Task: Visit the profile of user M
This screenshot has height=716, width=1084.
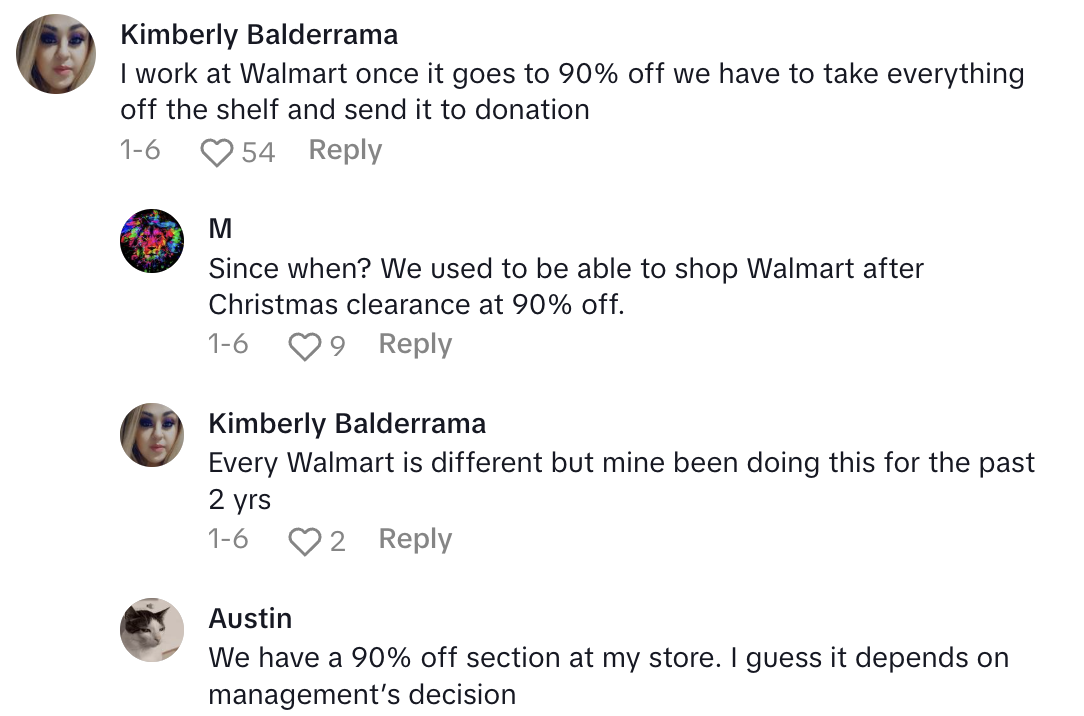Action: tap(220, 229)
